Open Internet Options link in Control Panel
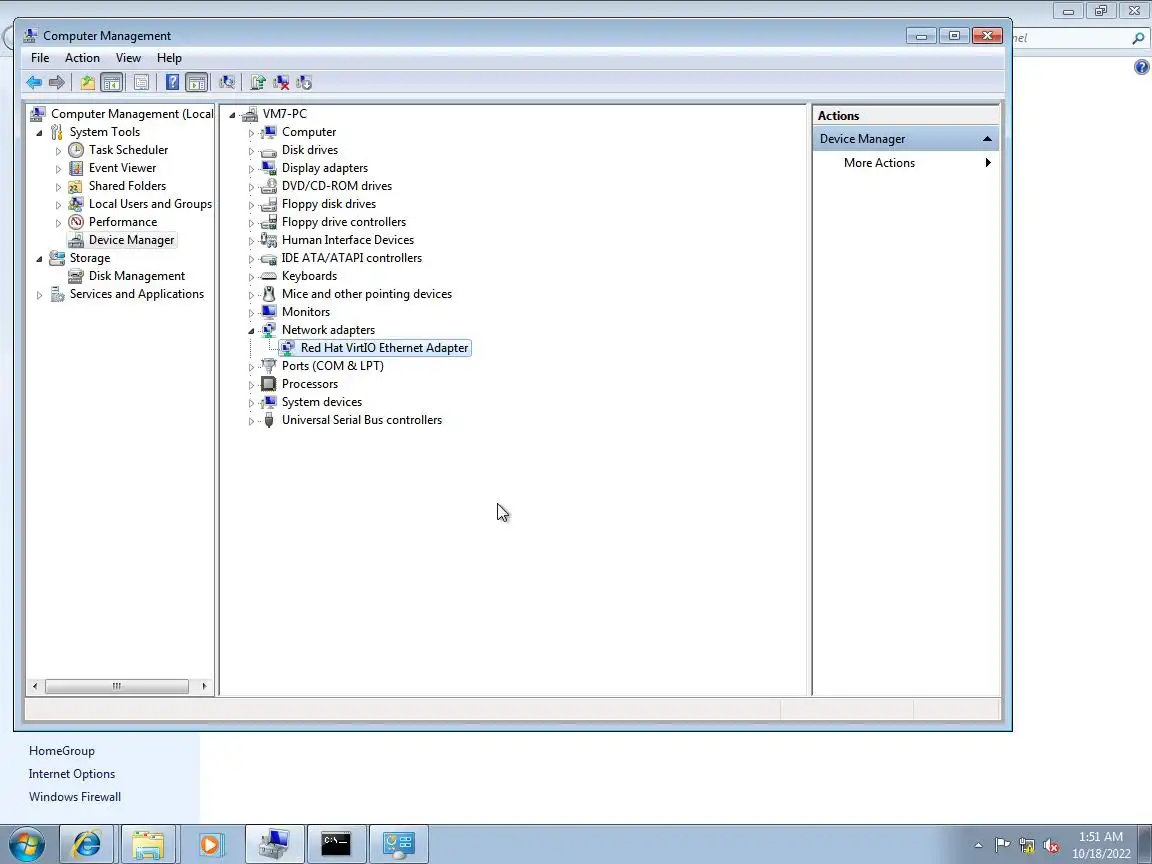Viewport: 1152px width, 864px height. click(x=72, y=774)
